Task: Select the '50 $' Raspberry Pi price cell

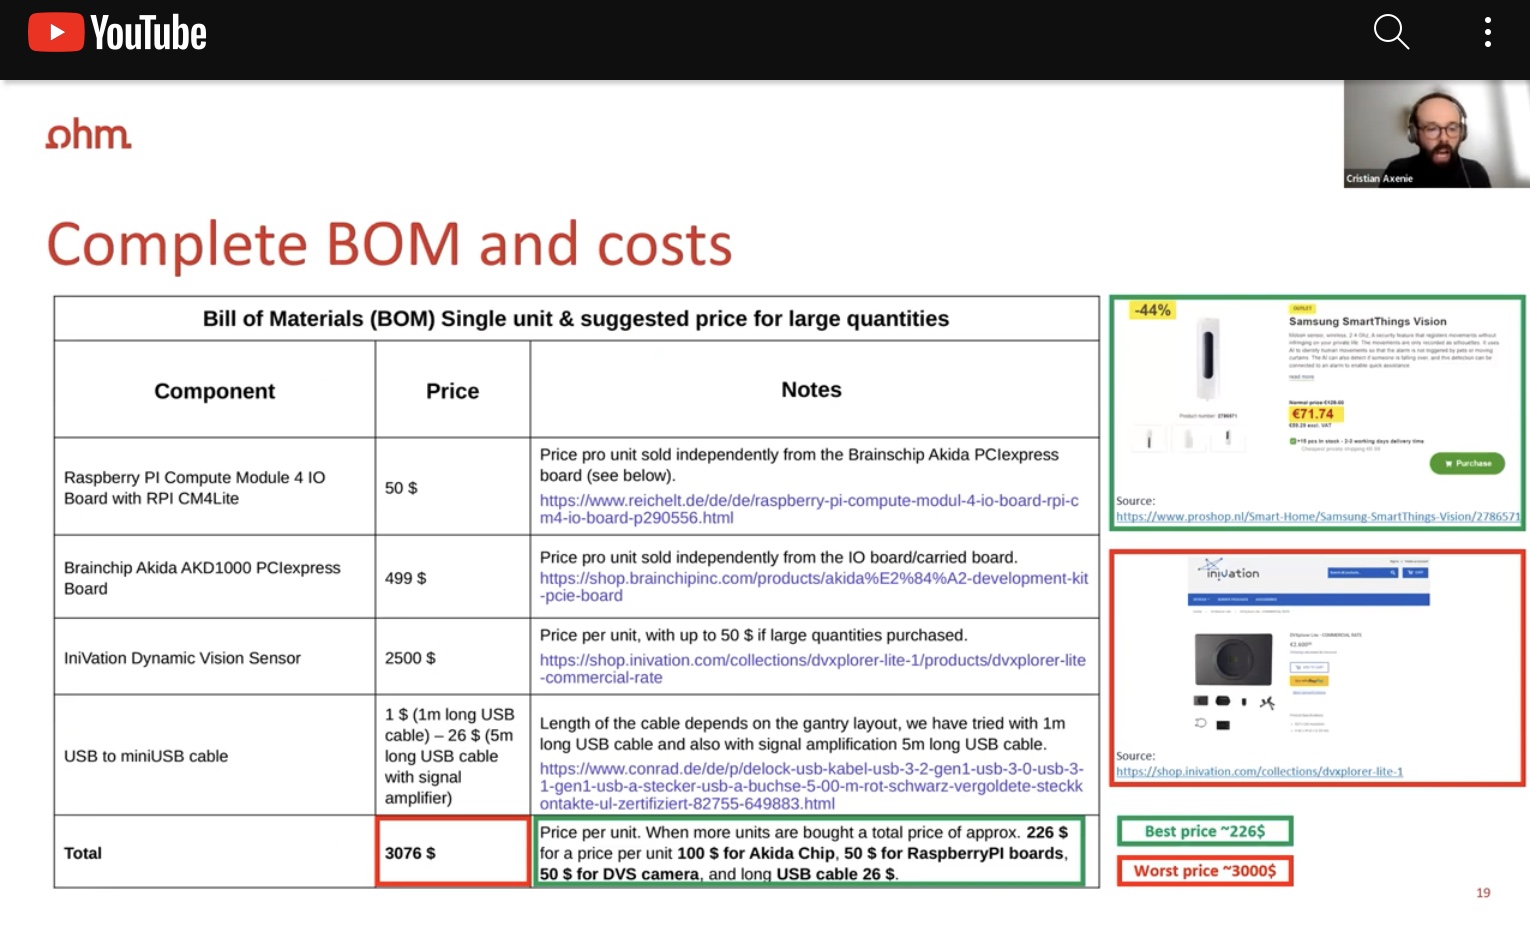Action: [453, 487]
